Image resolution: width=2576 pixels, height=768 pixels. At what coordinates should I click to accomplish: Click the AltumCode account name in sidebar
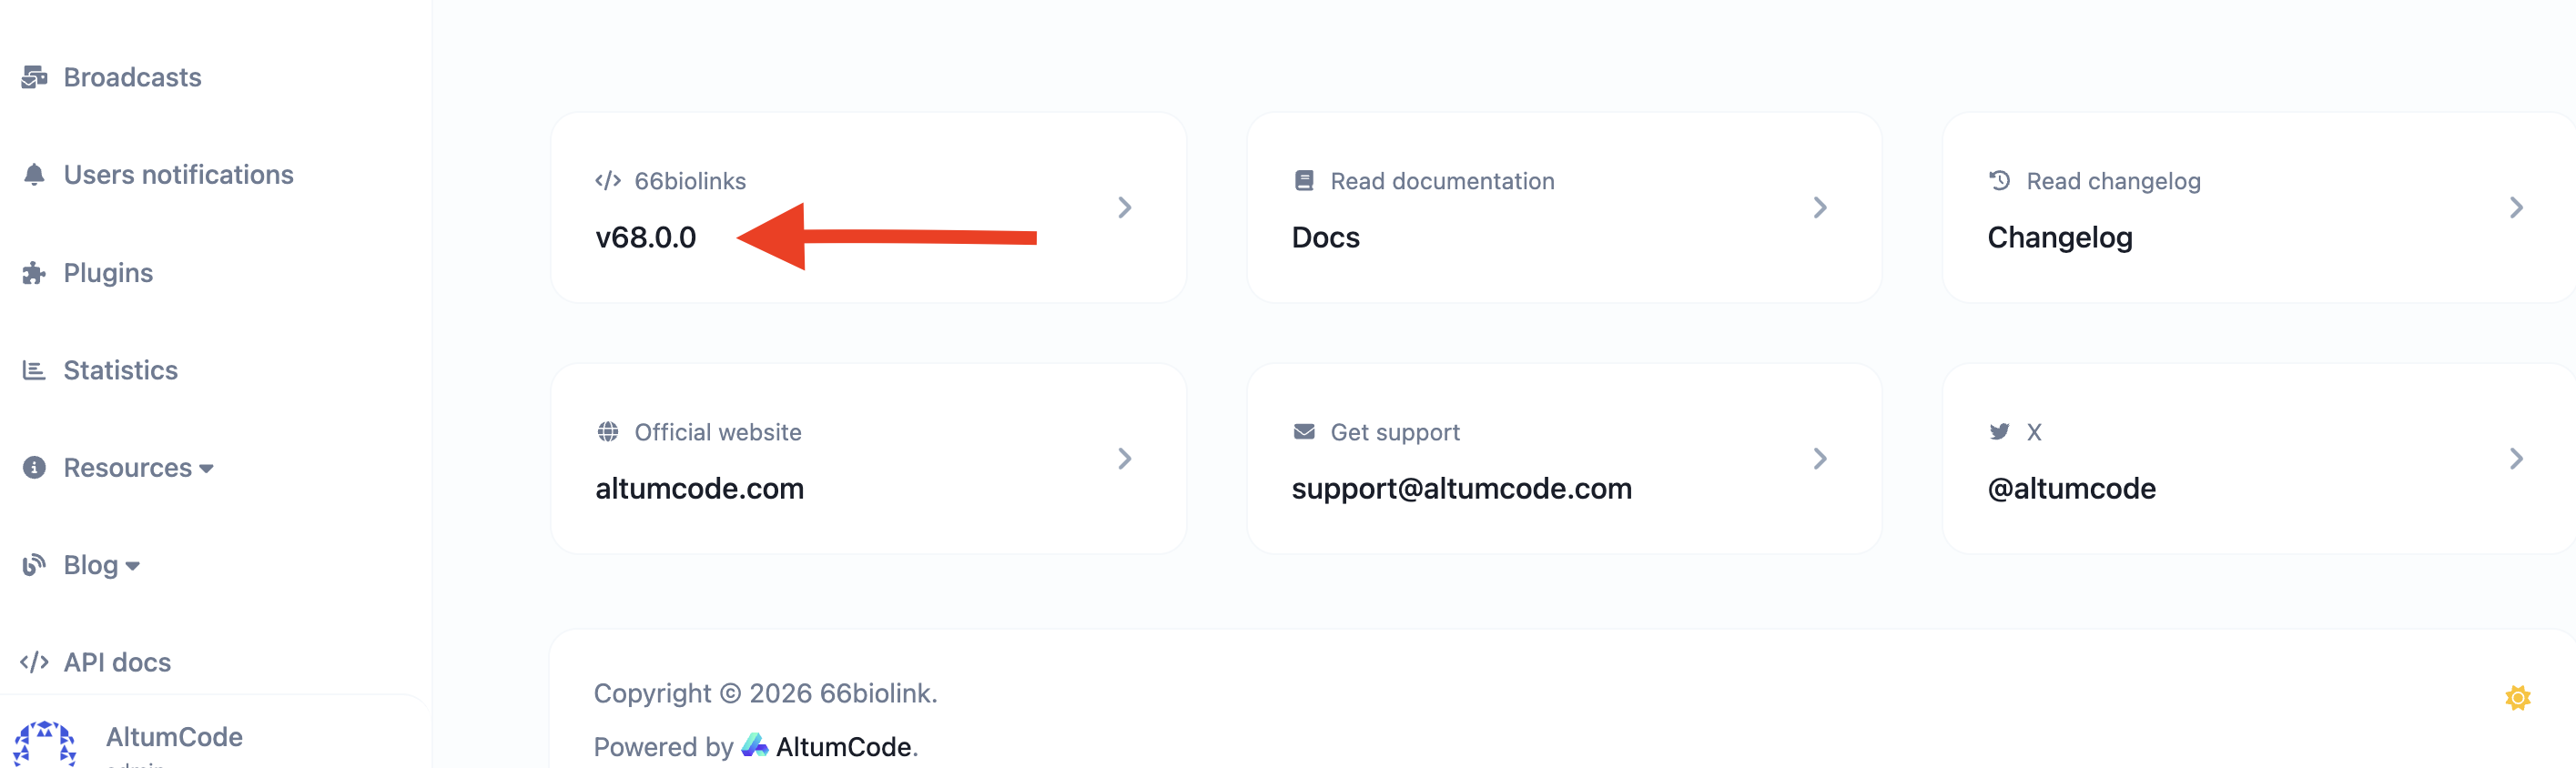(174, 737)
